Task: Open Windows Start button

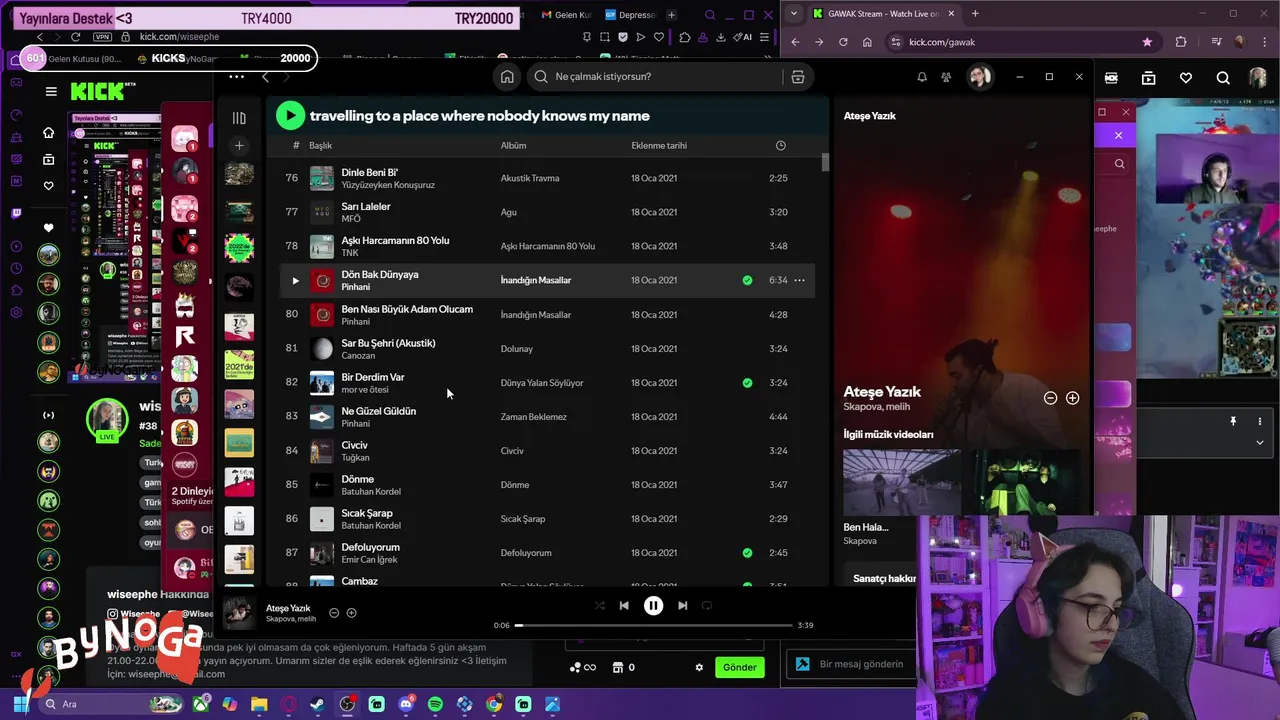Action: (19, 704)
